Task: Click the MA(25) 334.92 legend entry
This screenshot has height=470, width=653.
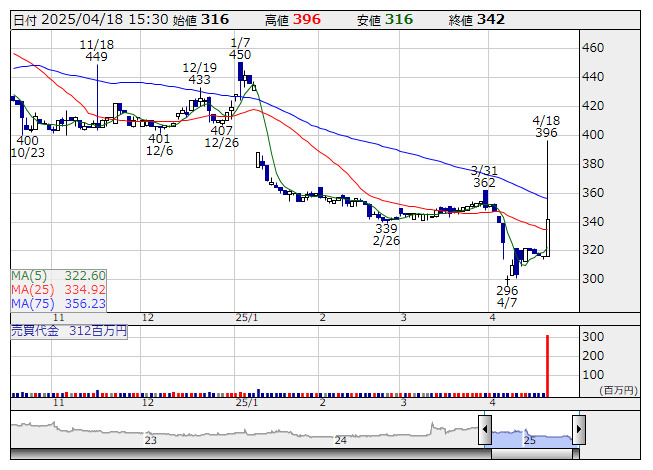Action: click(58, 289)
